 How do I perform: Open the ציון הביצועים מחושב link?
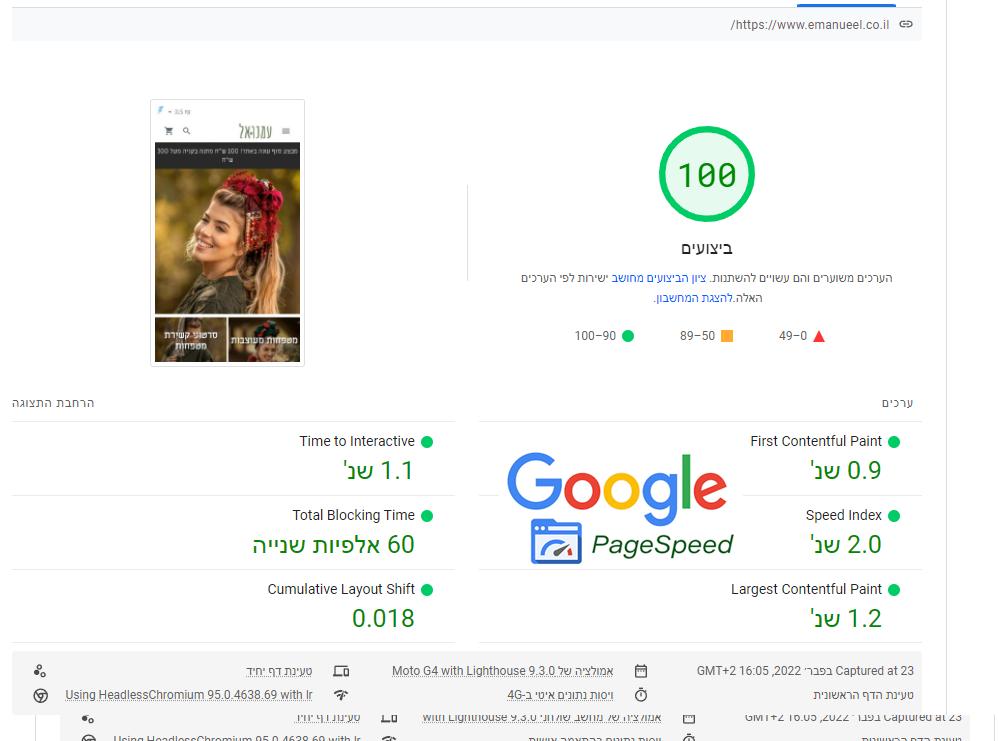click(659, 278)
